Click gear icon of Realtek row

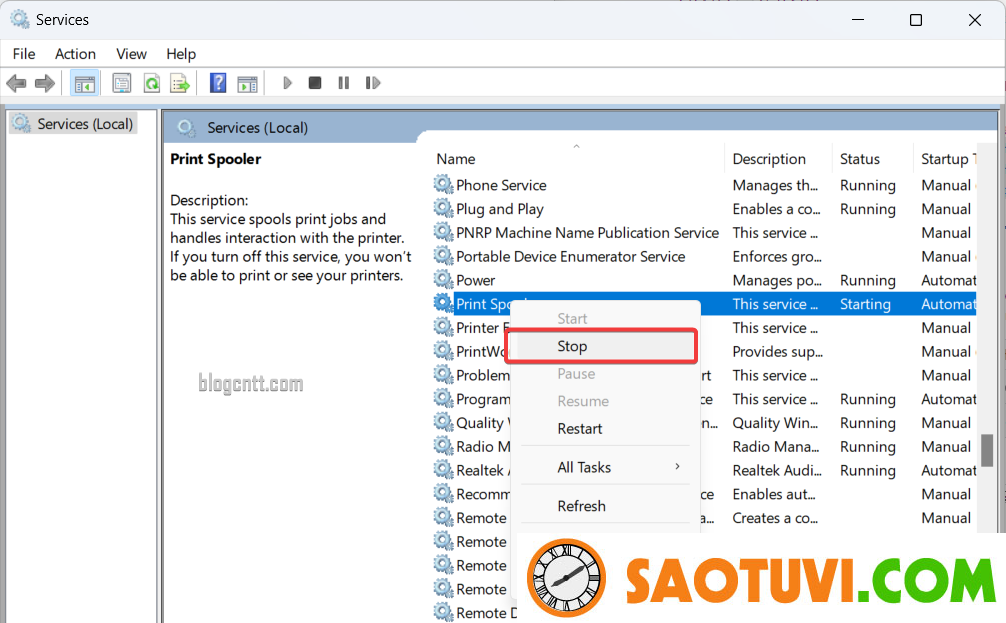(443, 469)
